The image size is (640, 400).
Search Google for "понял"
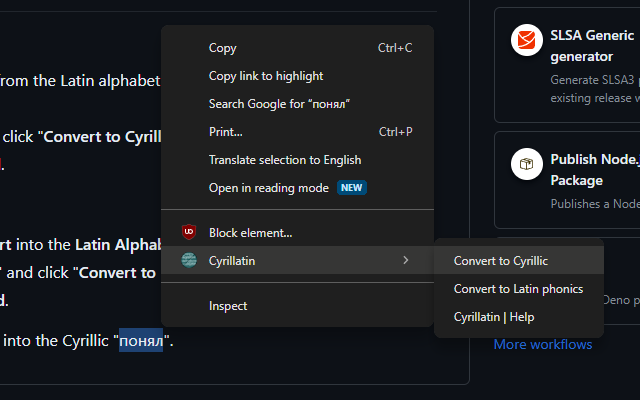279,104
